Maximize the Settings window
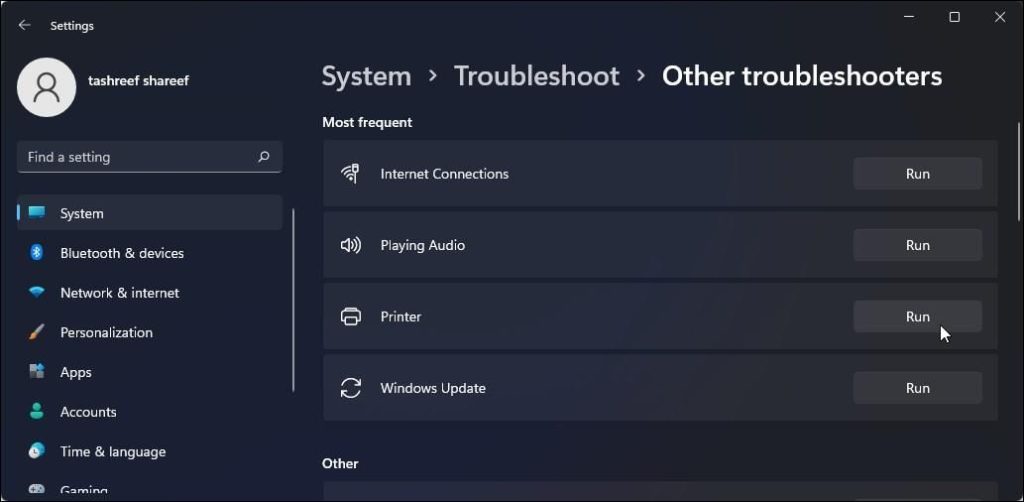This screenshot has height=502, width=1024. point(954,18)
